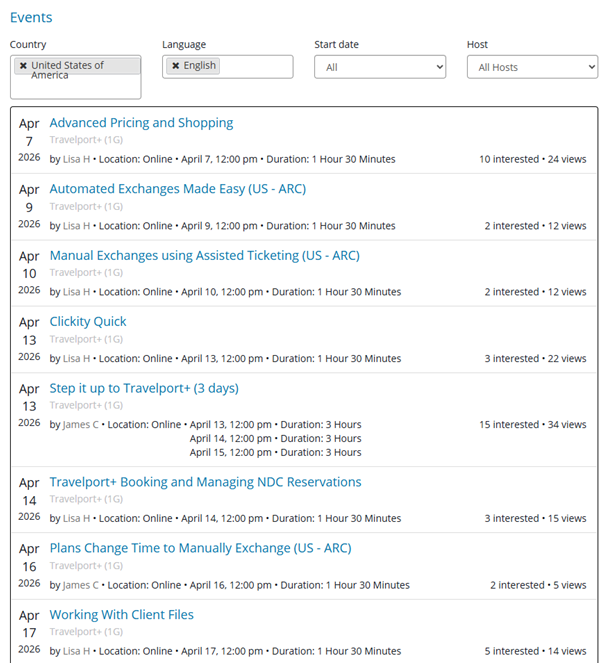Open Step it up to Travelport+ (3 days)
Image resolution: width=608 pixels, height=663 pixels.
pos(144,388)
